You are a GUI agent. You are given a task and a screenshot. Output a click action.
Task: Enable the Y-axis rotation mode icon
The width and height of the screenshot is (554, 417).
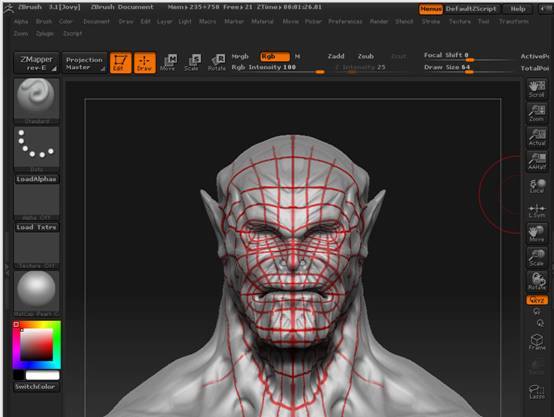point(537,311)
